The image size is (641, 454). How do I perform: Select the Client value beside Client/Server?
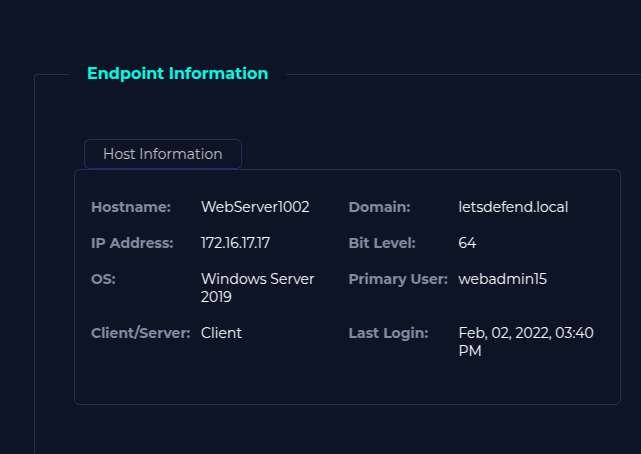tap(221, 333)
